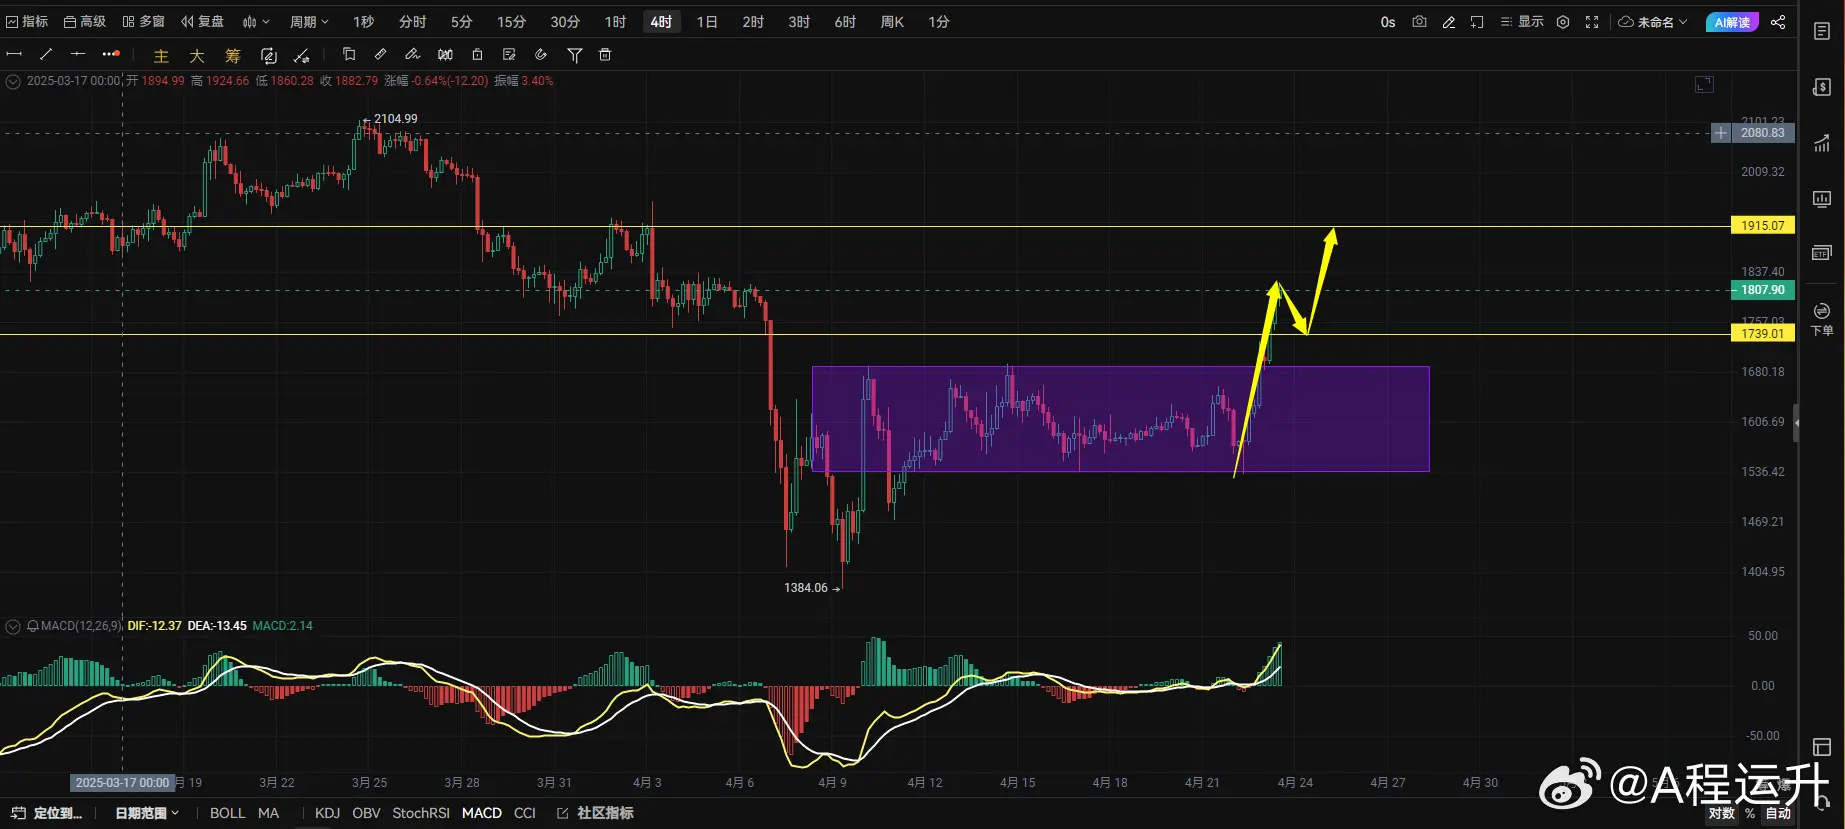Enter fullscreen mode
The image size is (1845, 829).
coord(1592,22)
